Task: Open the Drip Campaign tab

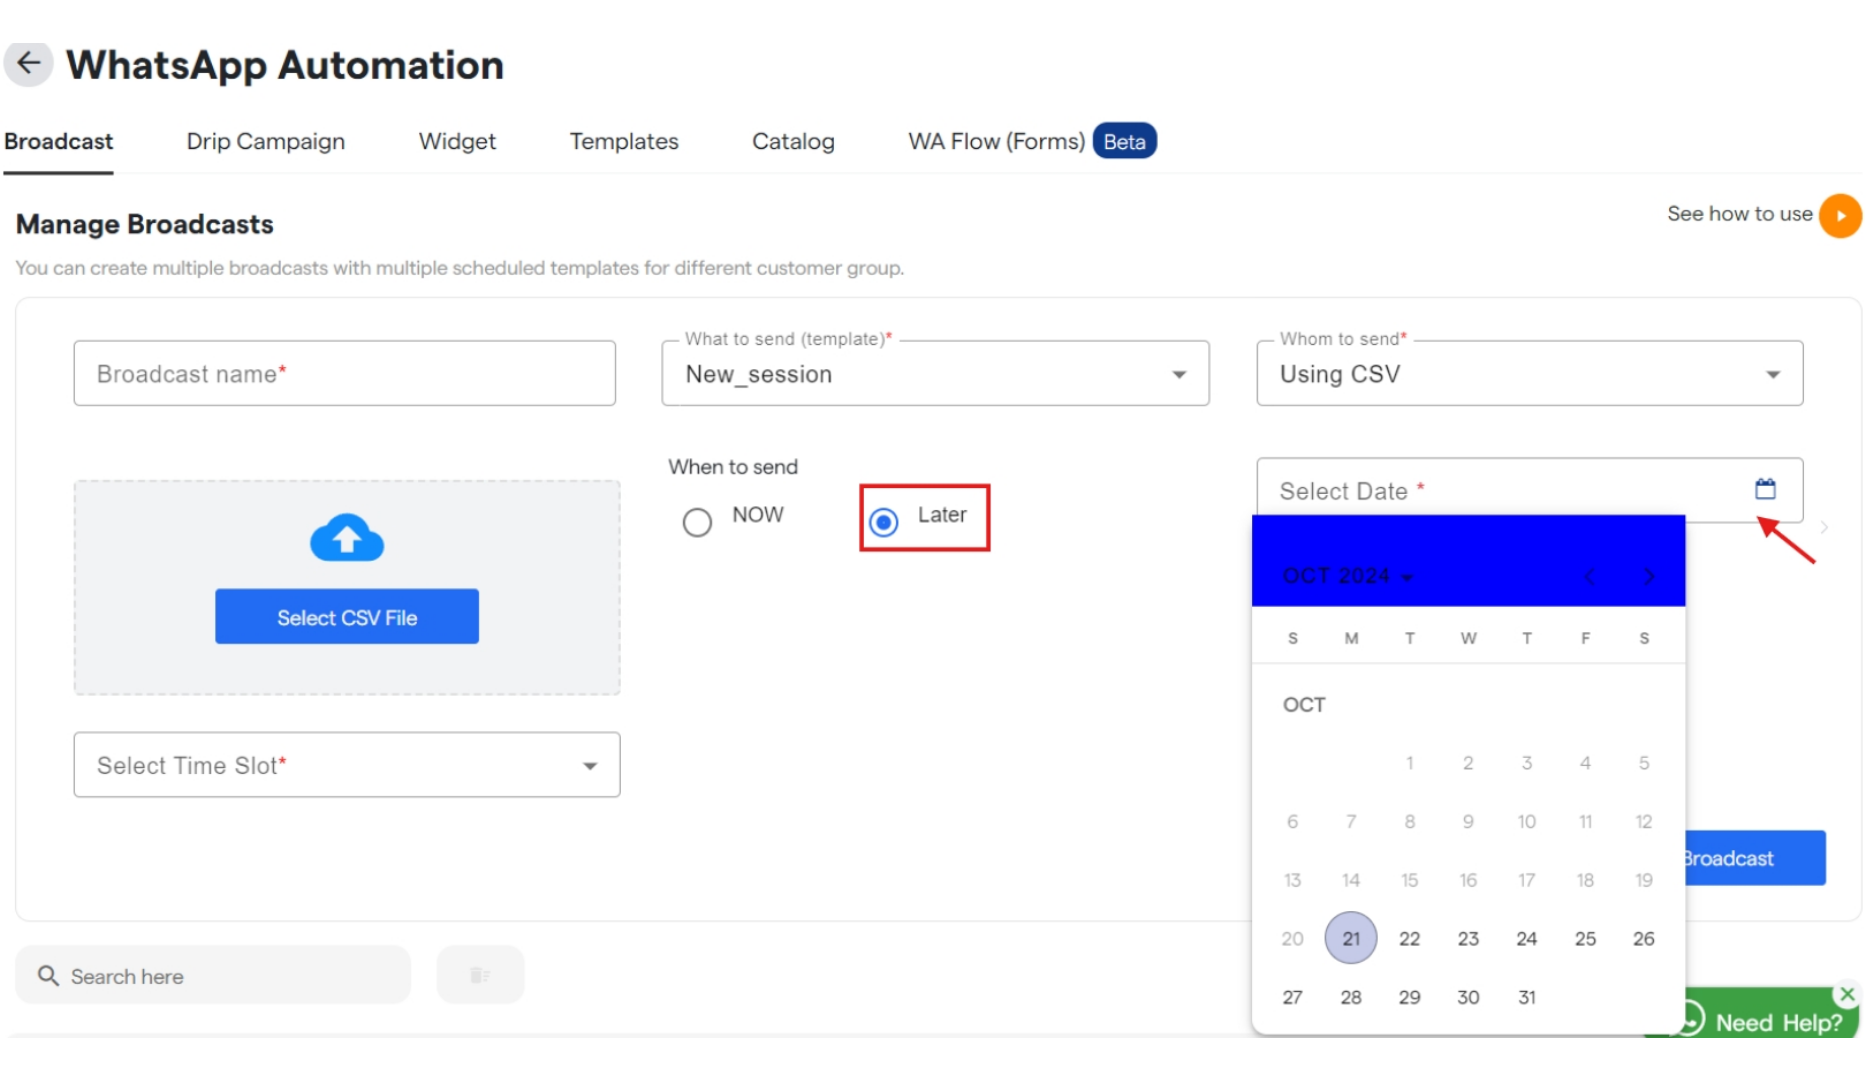Action: point(265,141)
